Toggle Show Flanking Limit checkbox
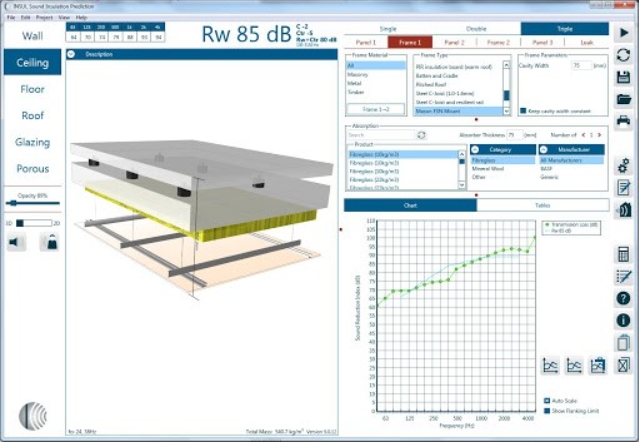Screen dimensions: 639x445 pos(547,411)
